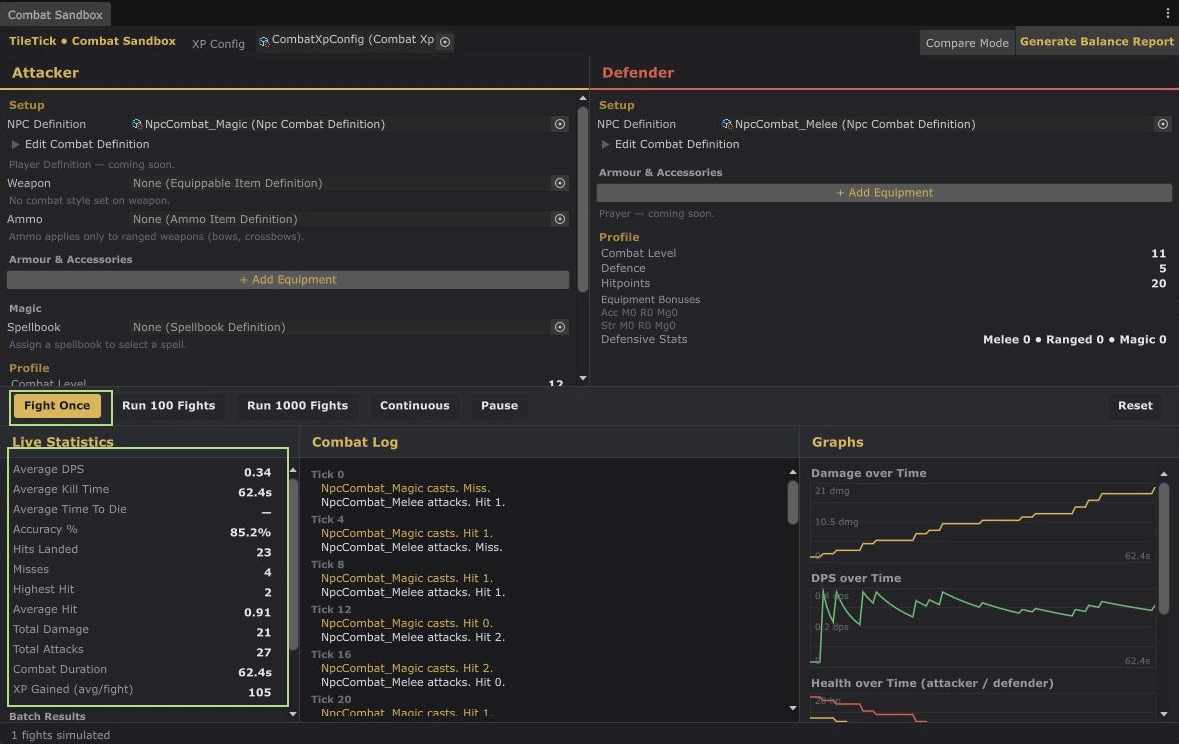
Task: Click the CombatXpConfig asset icon
Action: click(264, 41)
